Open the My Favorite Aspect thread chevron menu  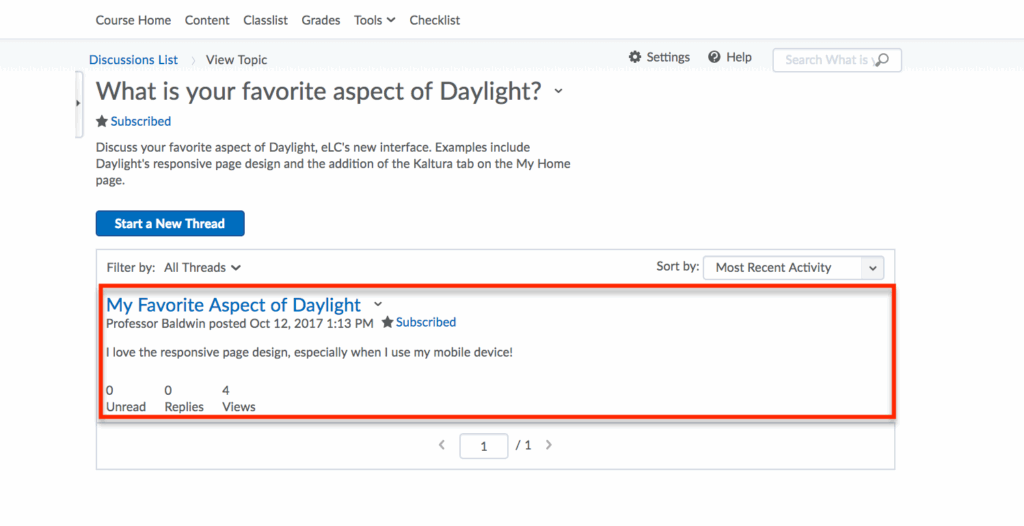(378, 305)
